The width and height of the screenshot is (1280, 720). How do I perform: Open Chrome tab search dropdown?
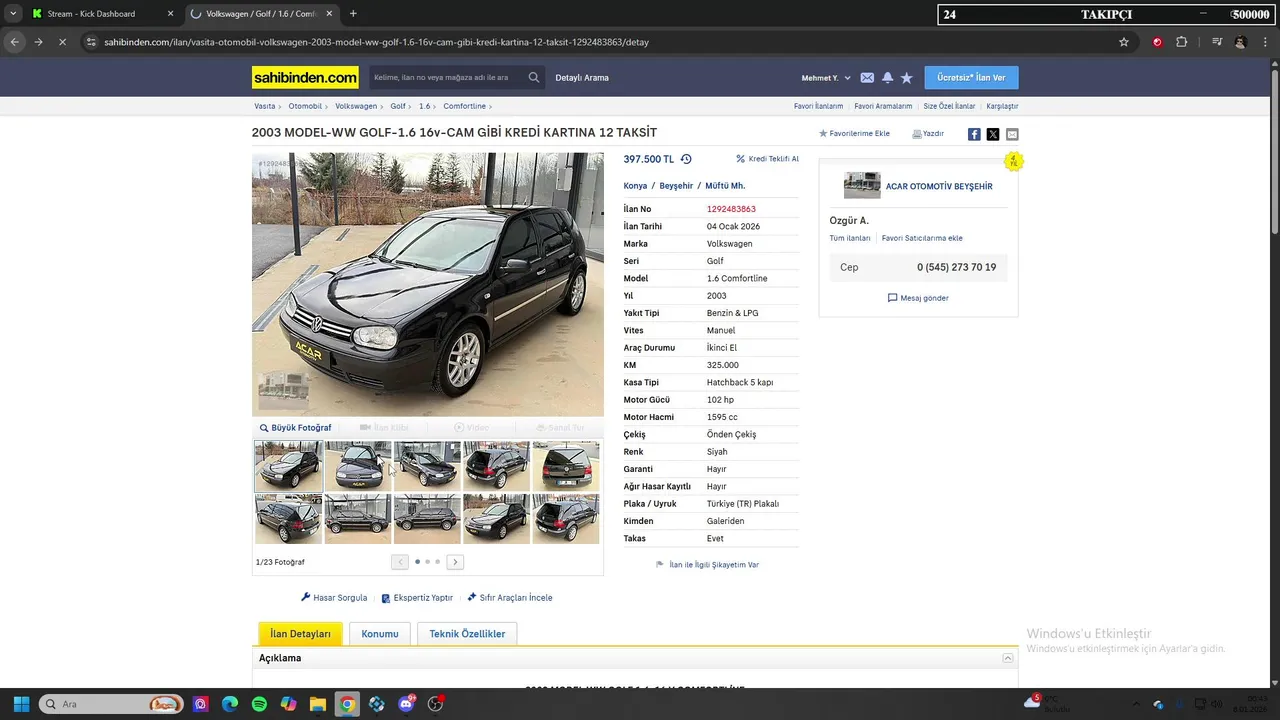(13, 14)
